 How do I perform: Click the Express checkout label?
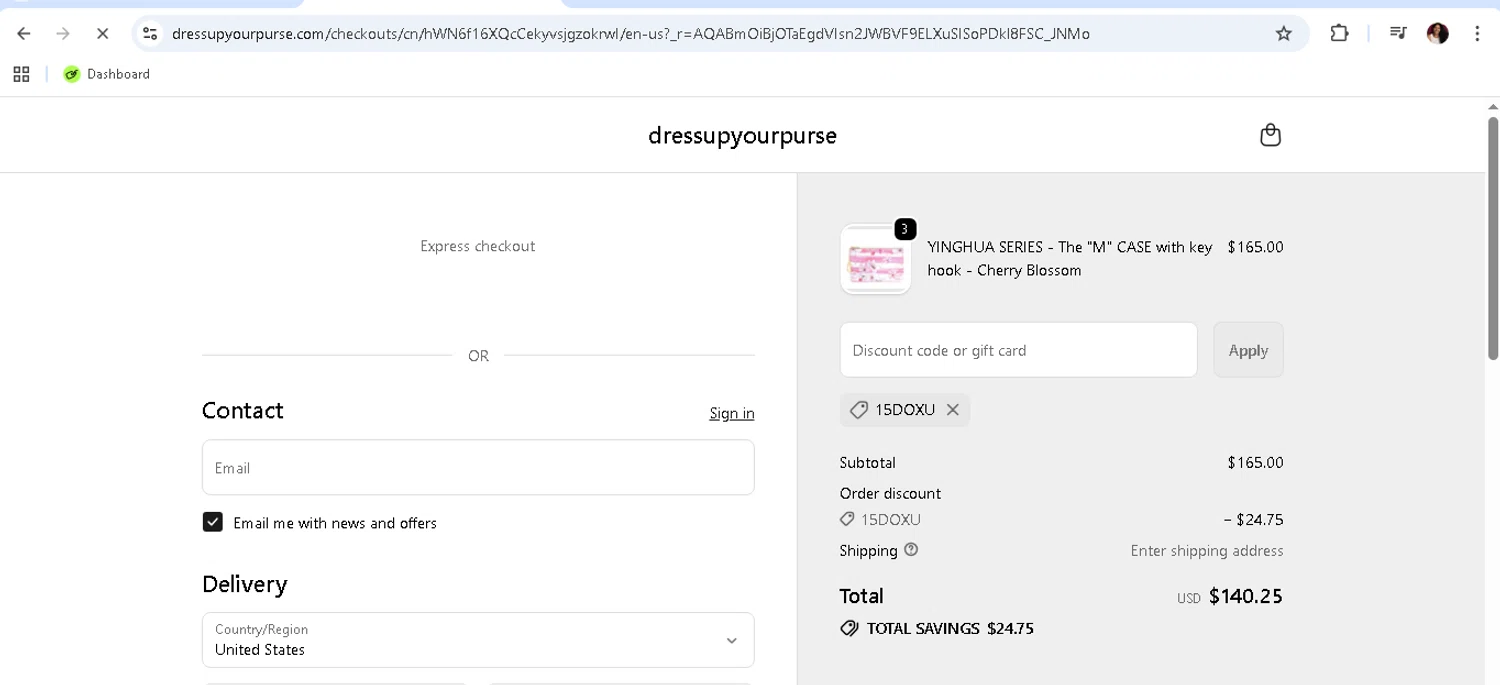478,246
